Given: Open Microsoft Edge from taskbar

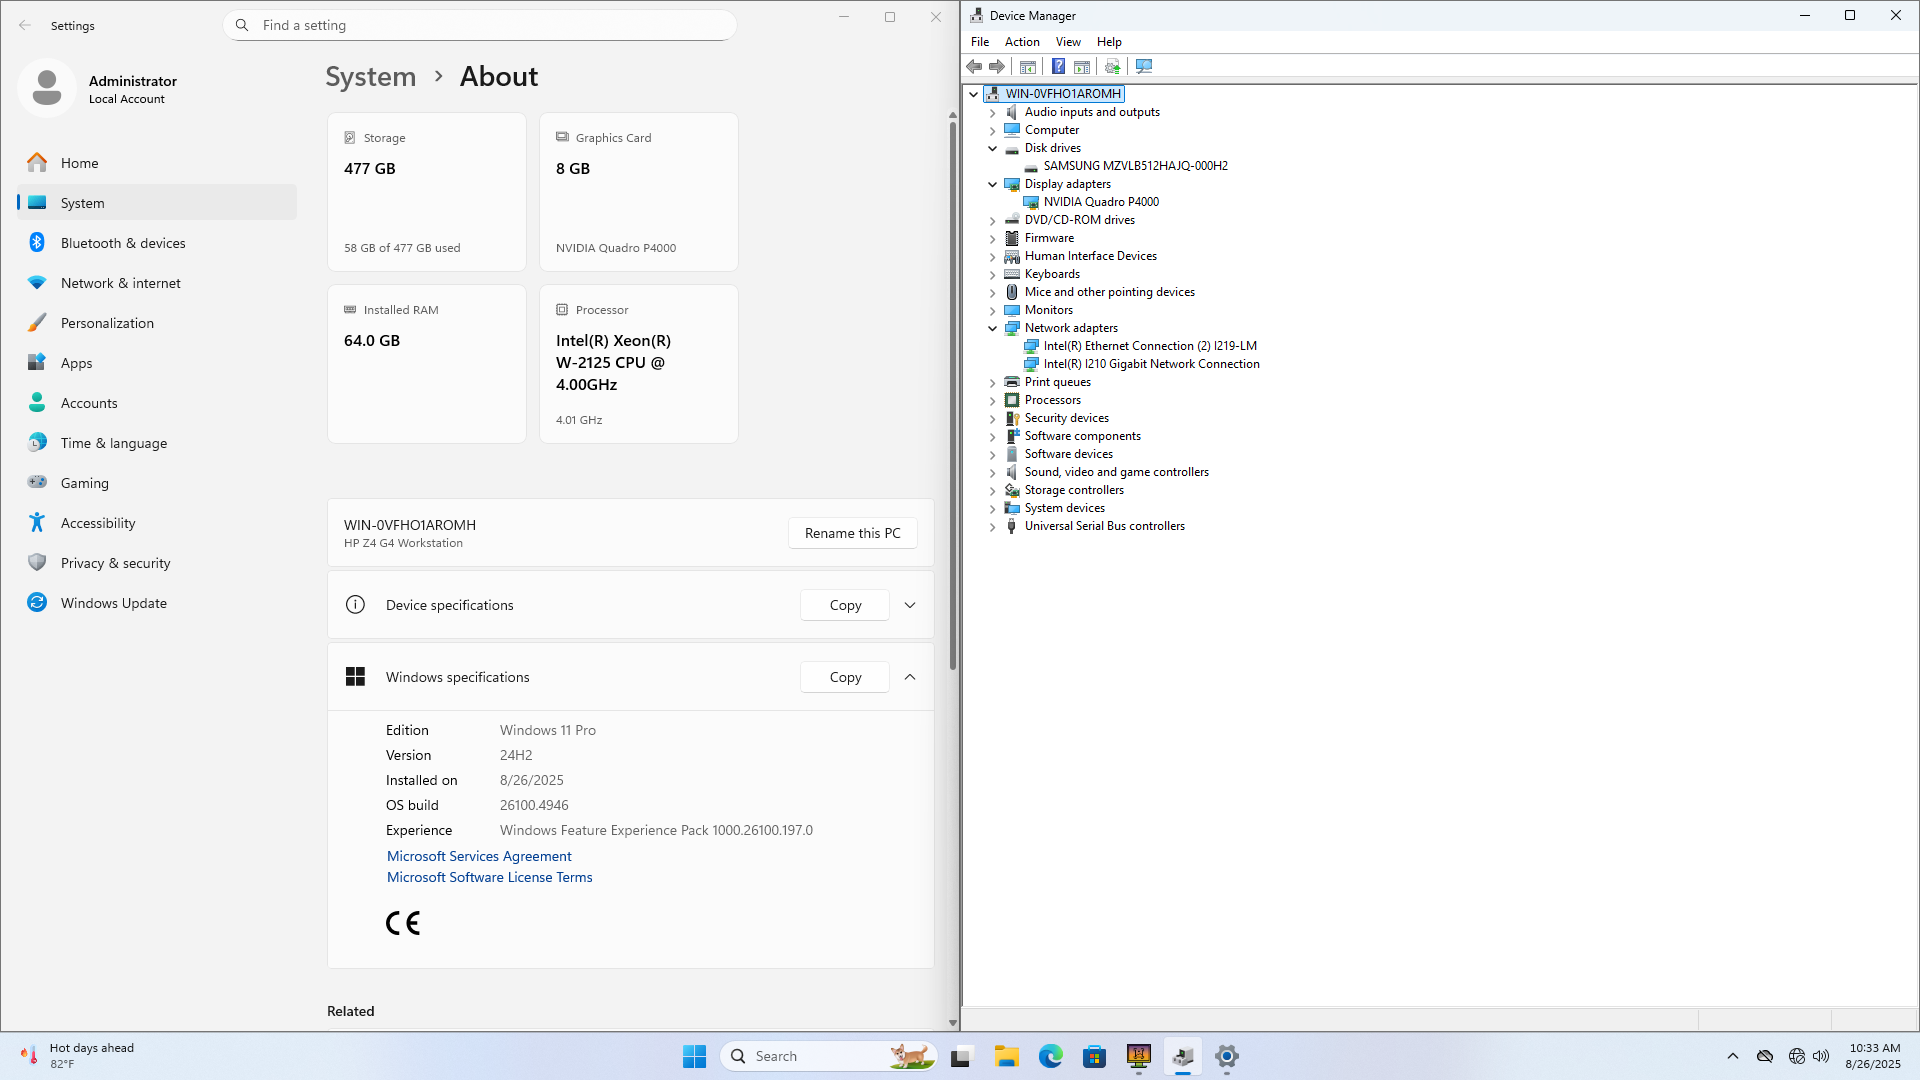Looking at the screenshot, I should [1050, 1056].
